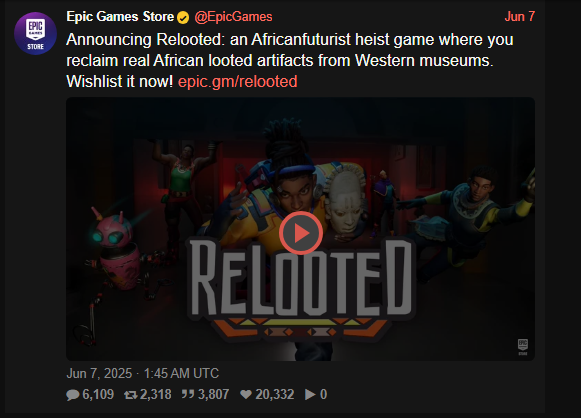Open the Epic Games Store display name
This screenshot has width=581, height=418.
point(120,17)
